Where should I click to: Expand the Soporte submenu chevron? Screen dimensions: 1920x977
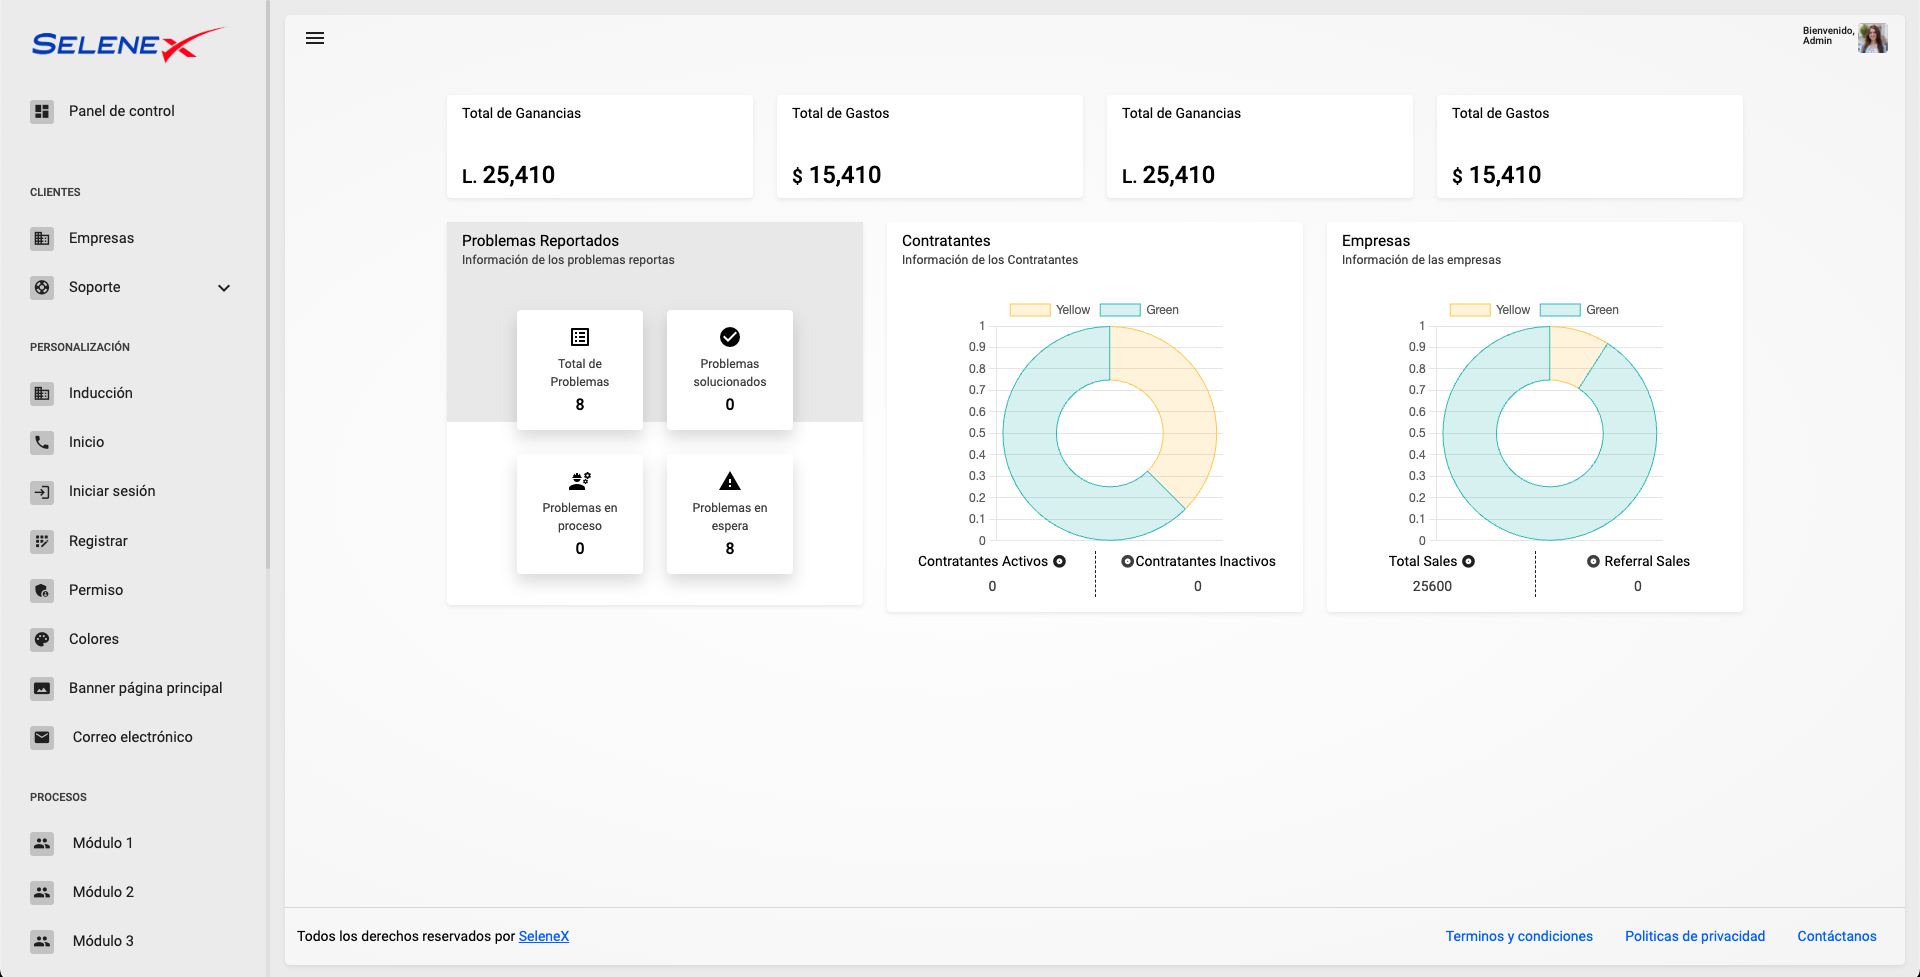pyautogui.click(x=224, y=287)
